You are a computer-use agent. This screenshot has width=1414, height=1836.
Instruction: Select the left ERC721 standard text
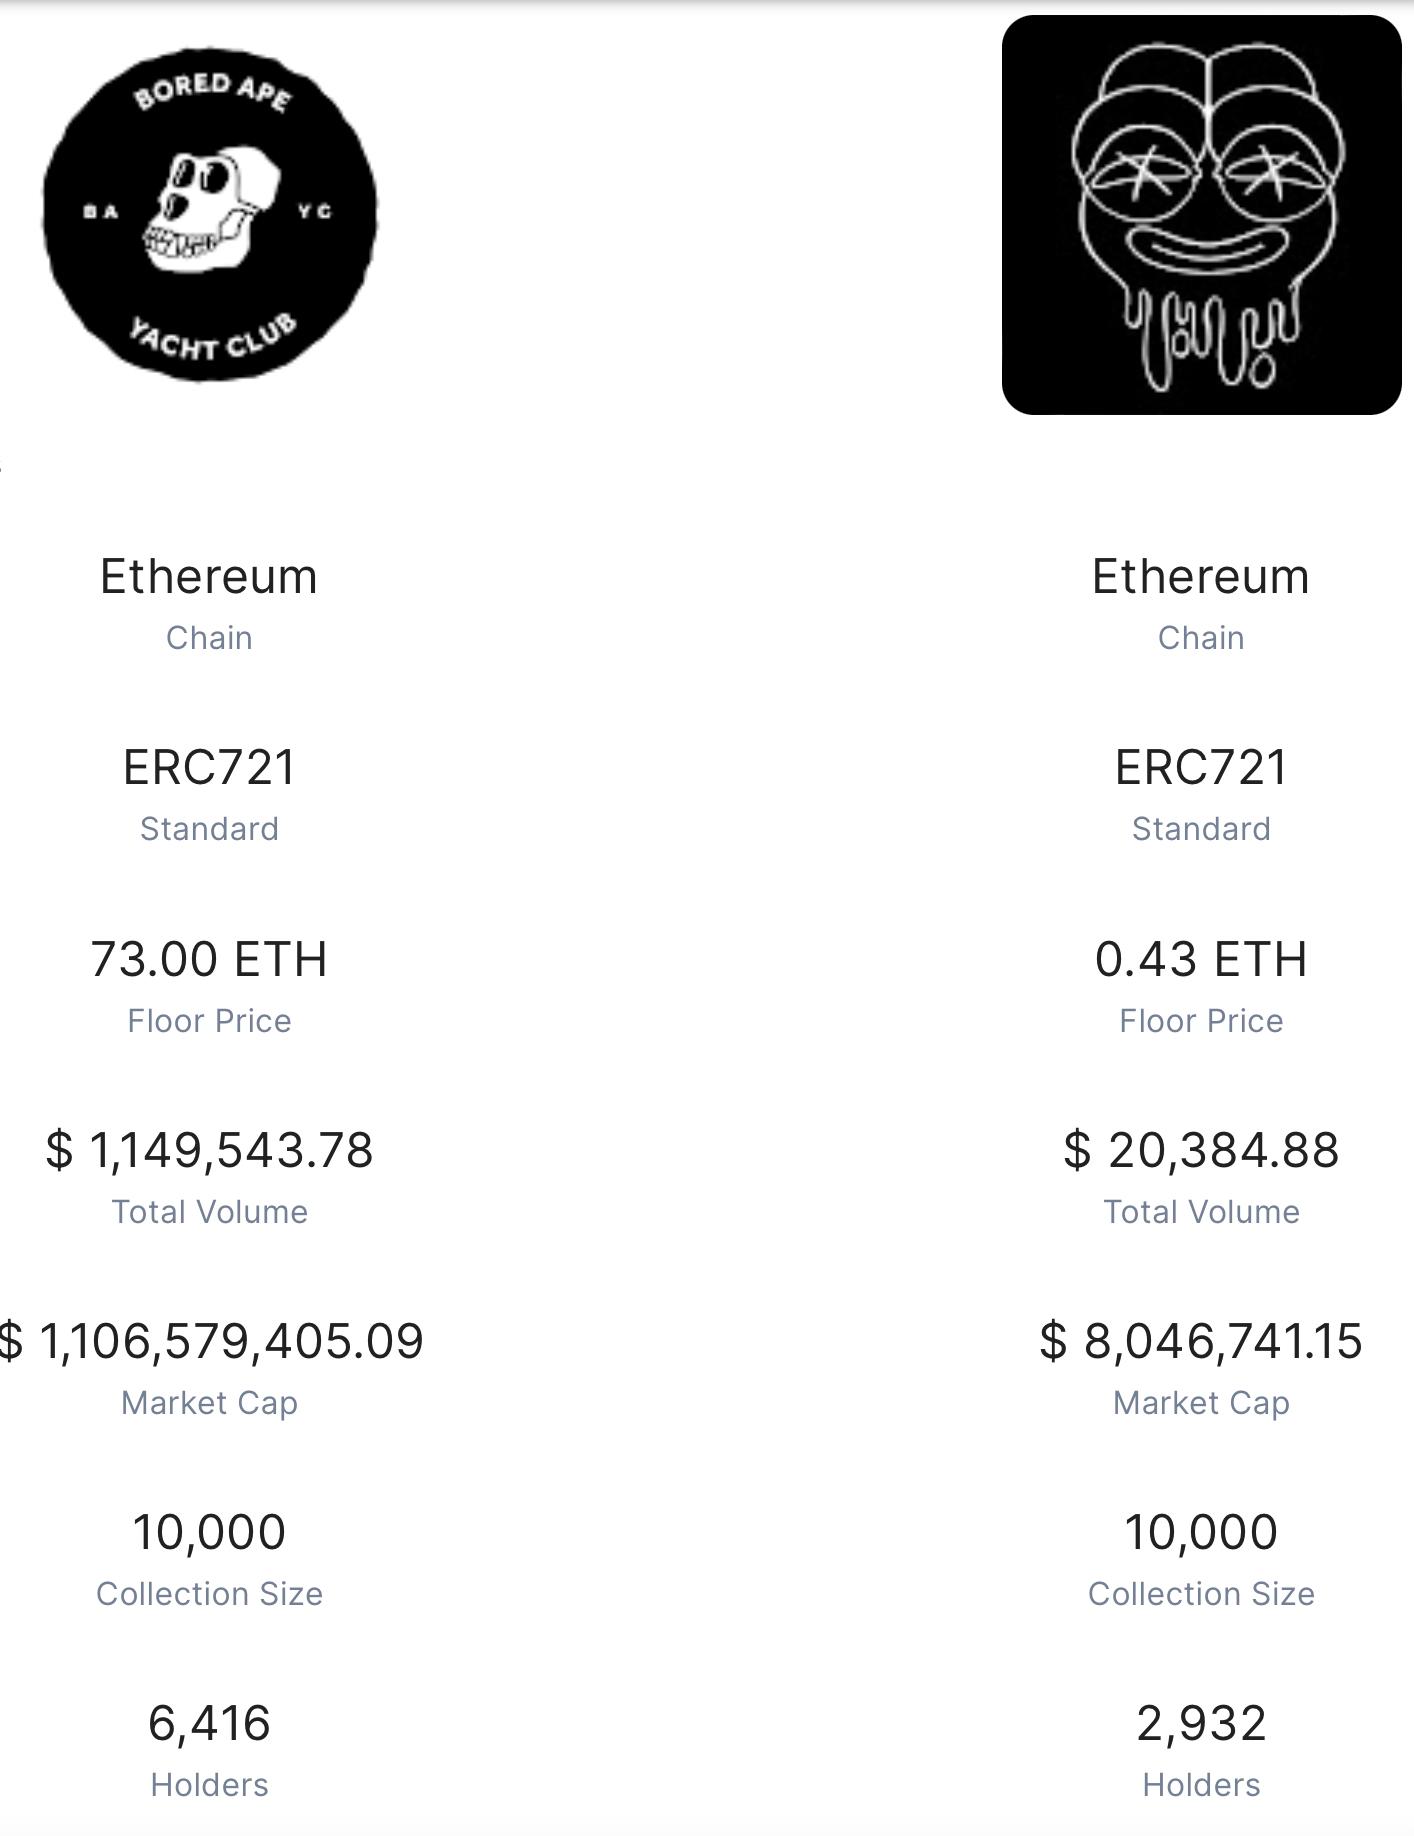(209, 768)
